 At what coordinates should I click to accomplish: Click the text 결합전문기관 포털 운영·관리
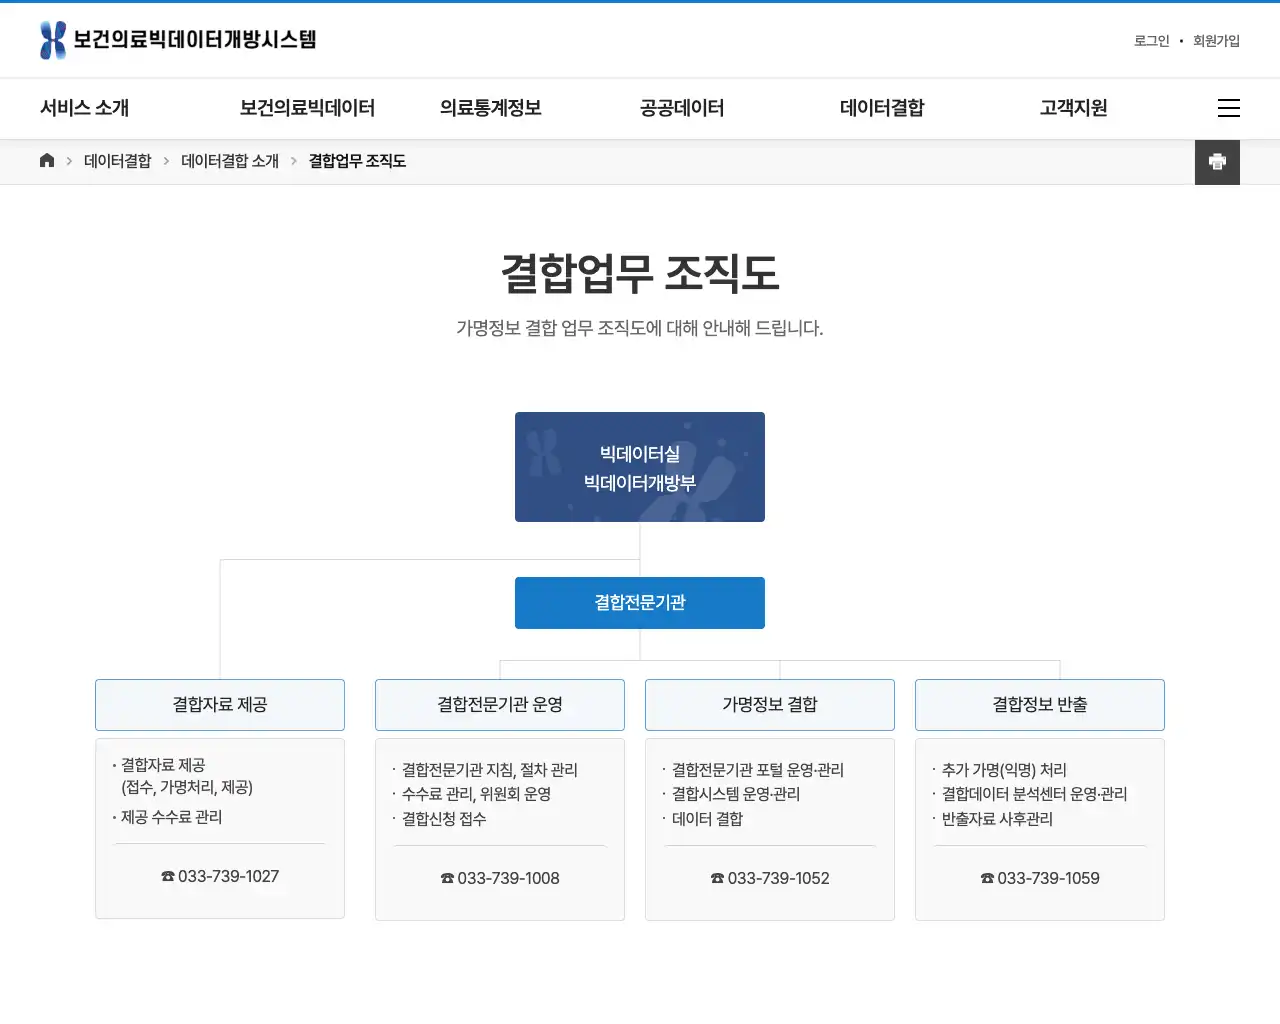pos(758,770)
